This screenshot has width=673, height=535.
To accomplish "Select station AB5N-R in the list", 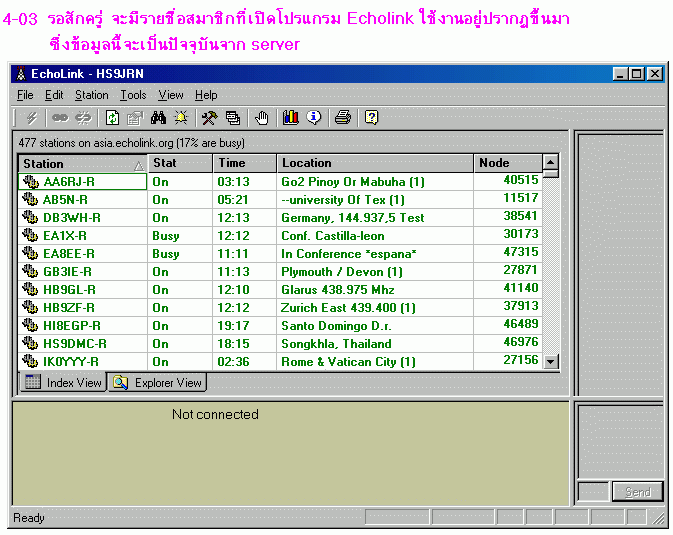I will point(65,200).
